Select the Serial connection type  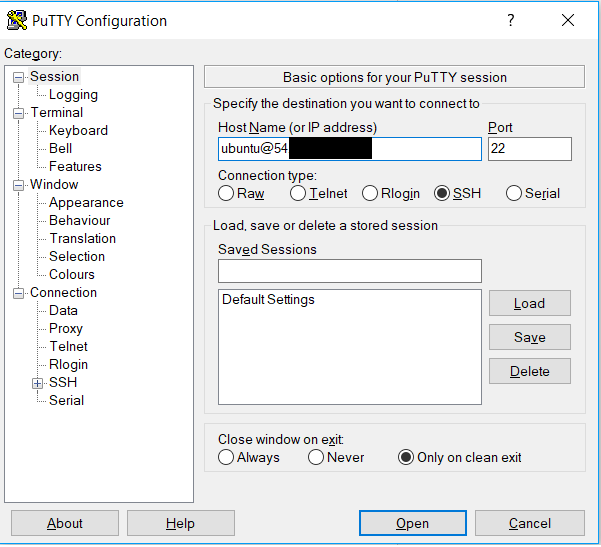click(514, 193)
